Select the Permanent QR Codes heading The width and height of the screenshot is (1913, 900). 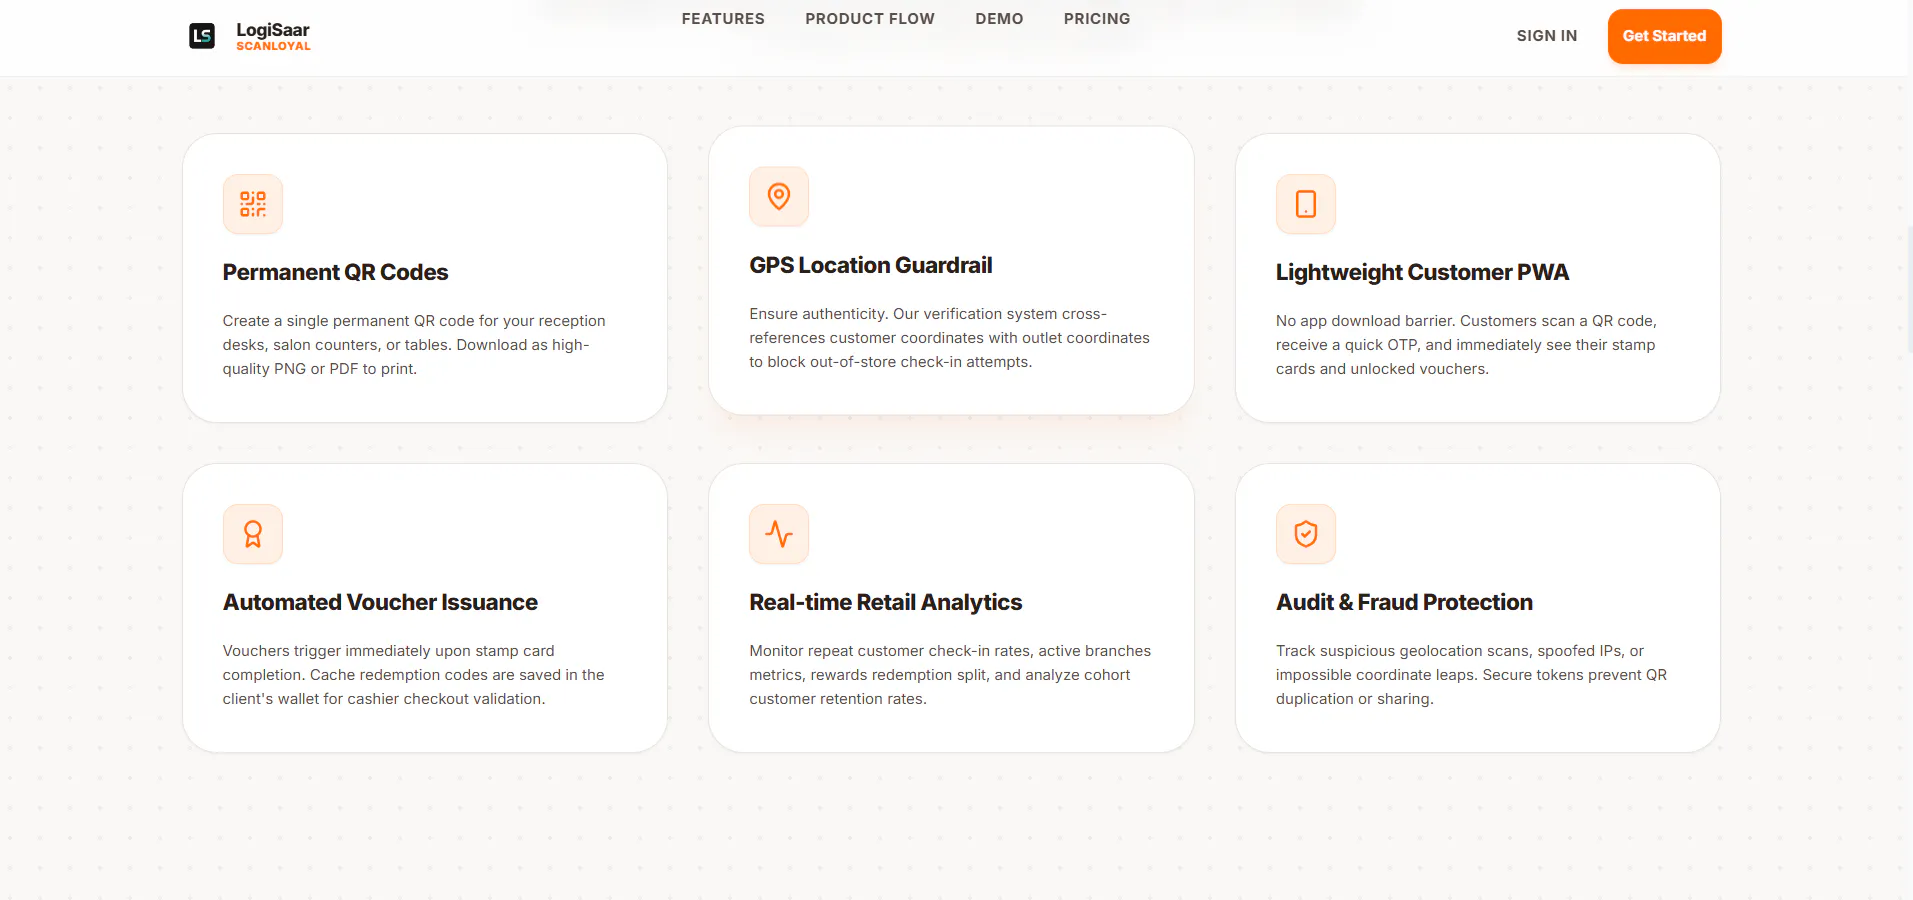coord(335,272)
